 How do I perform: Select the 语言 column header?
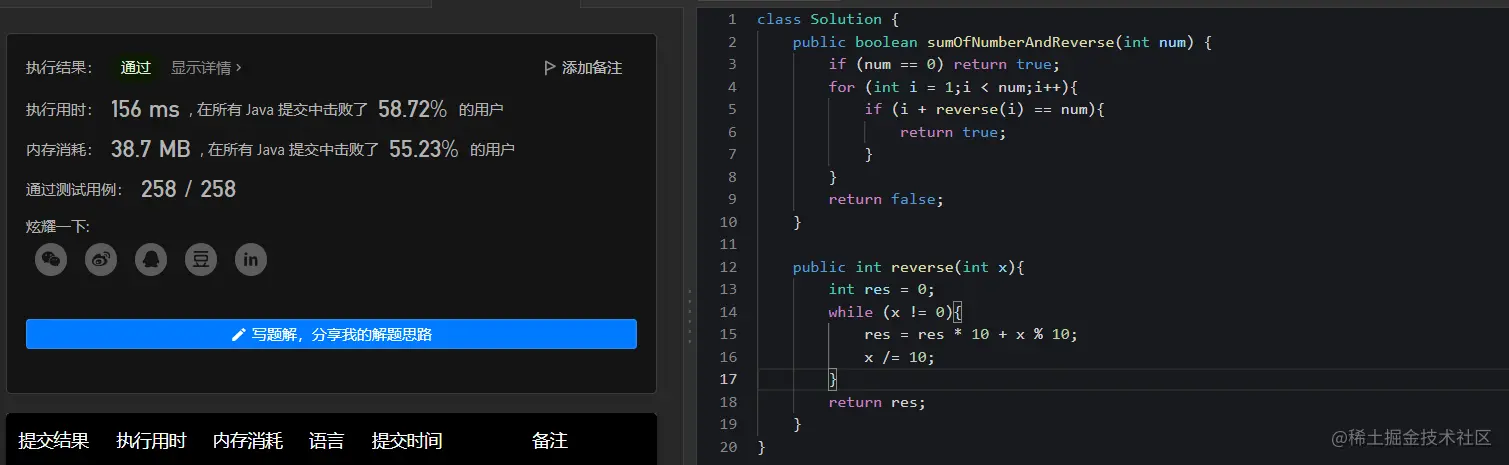point(327,441)
